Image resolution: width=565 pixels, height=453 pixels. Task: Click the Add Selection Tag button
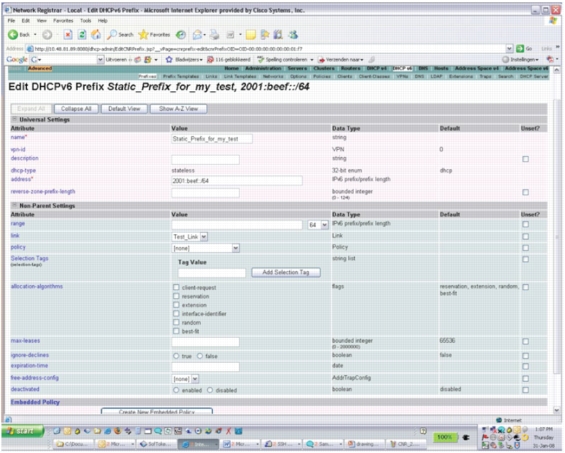click(x=286, y=272)
